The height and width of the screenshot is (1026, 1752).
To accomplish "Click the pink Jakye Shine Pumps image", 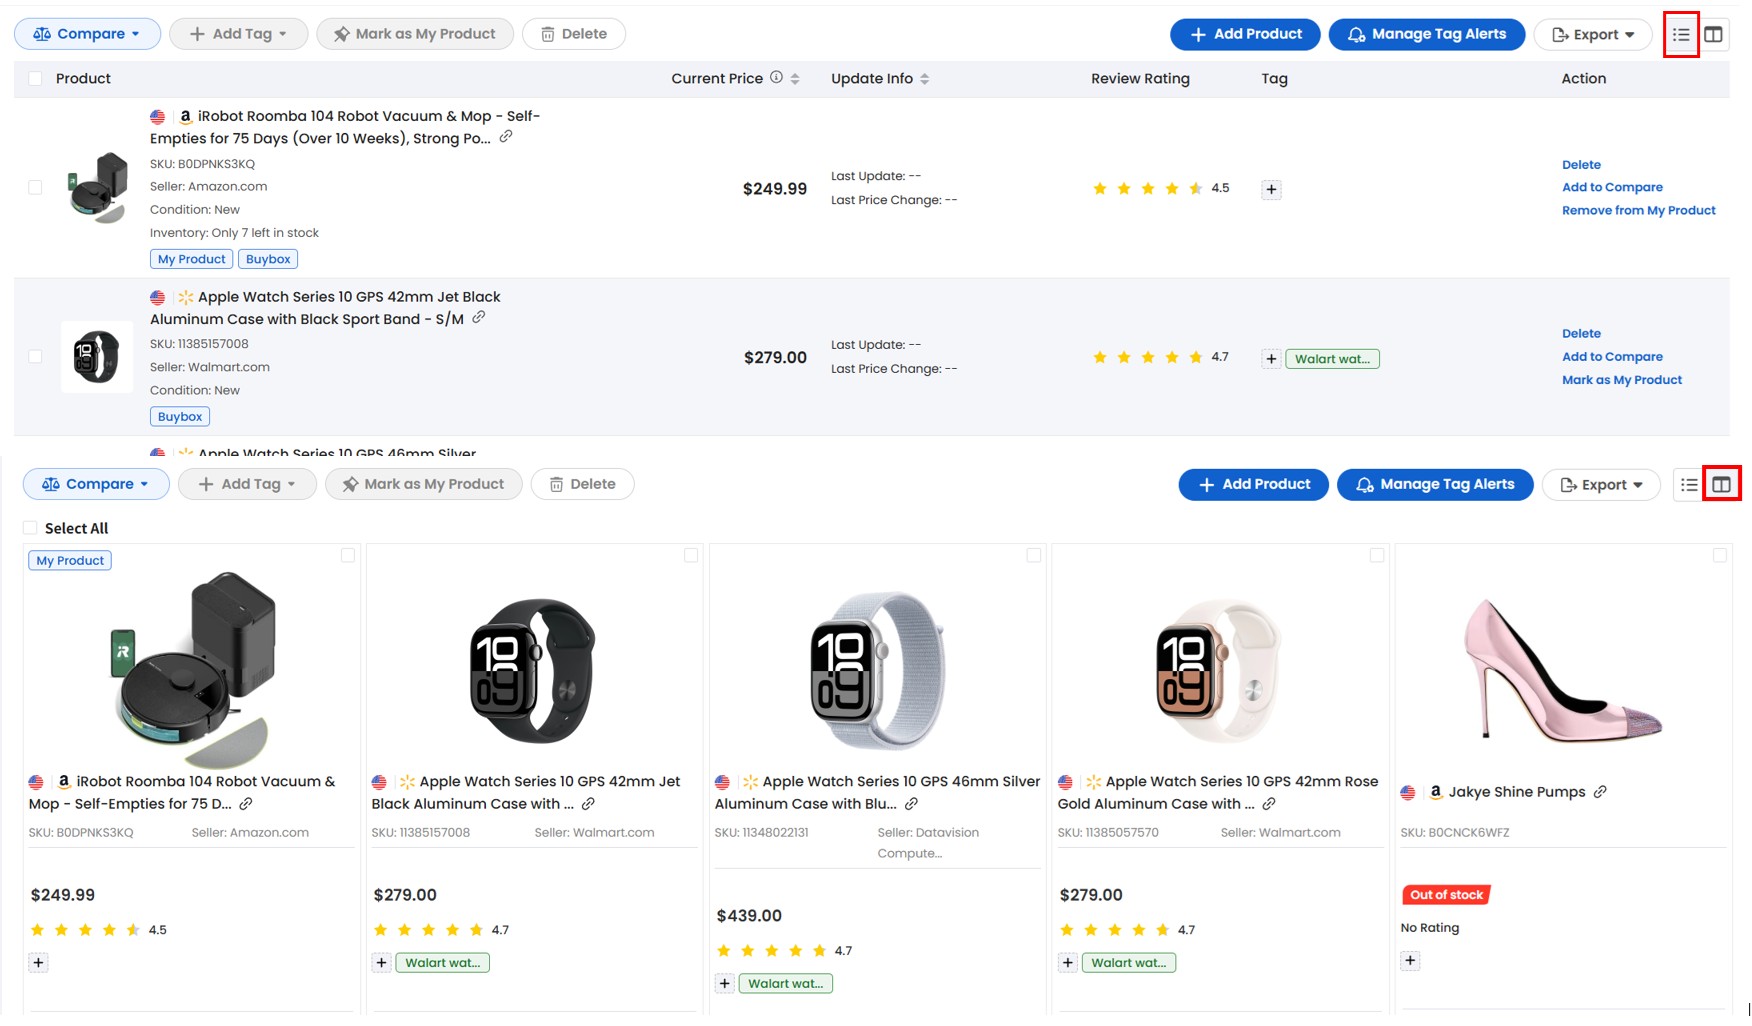I will [1562, 670].
